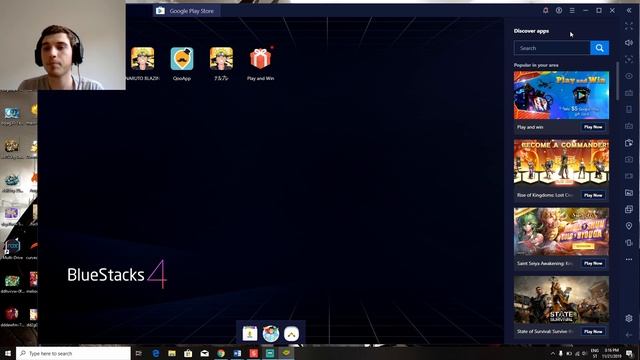Open BlueStacks notifications bell
The height and width of the screenshot is (360, 640).
545,11
